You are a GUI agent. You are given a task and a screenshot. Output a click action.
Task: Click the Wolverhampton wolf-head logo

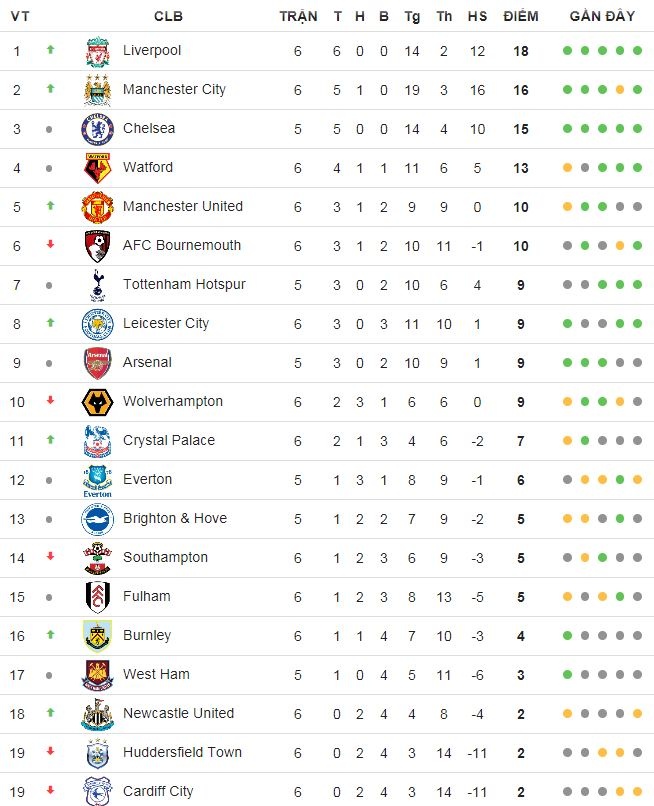tap(96, 401)
